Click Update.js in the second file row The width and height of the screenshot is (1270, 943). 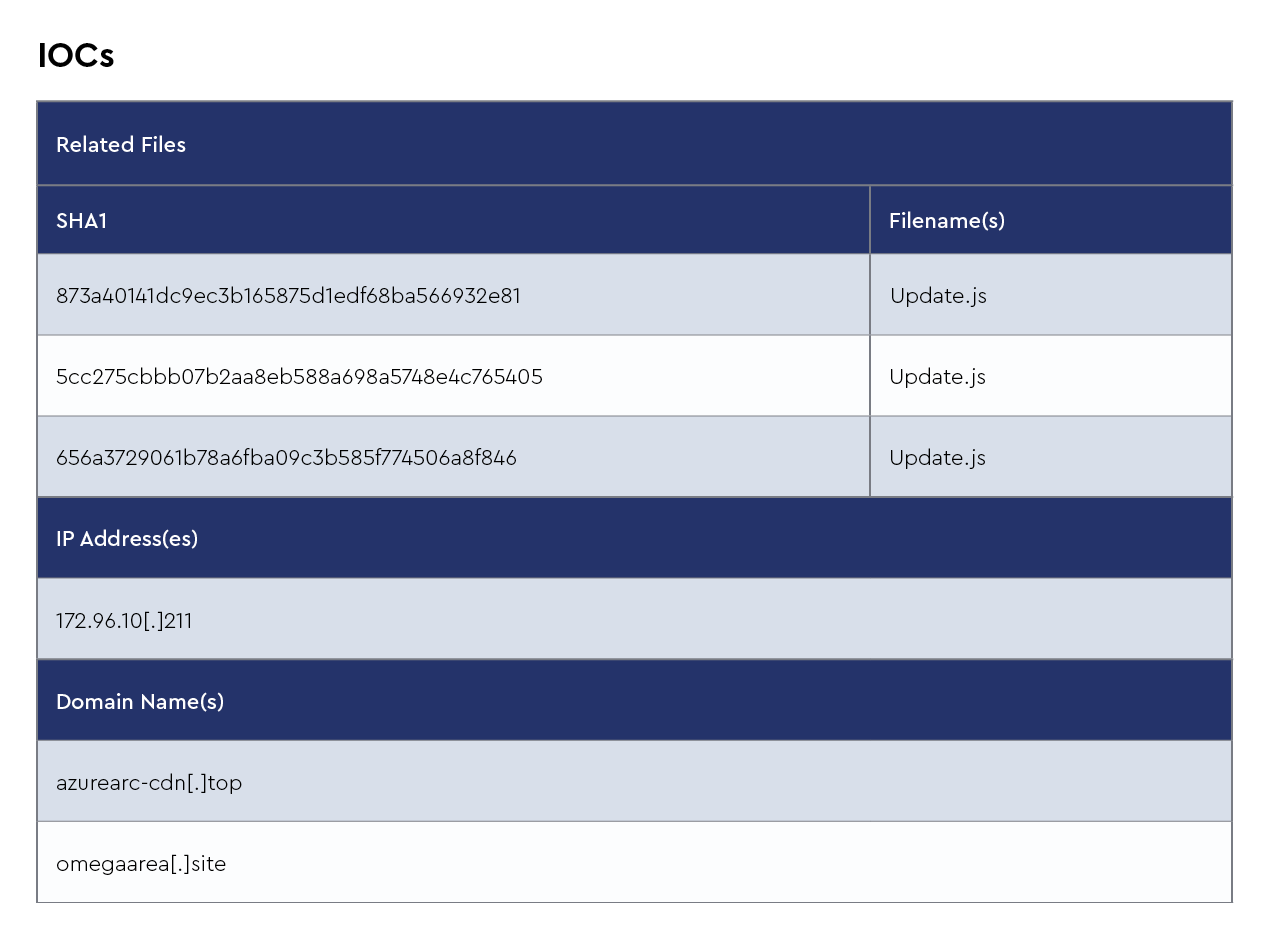[938, 377]
